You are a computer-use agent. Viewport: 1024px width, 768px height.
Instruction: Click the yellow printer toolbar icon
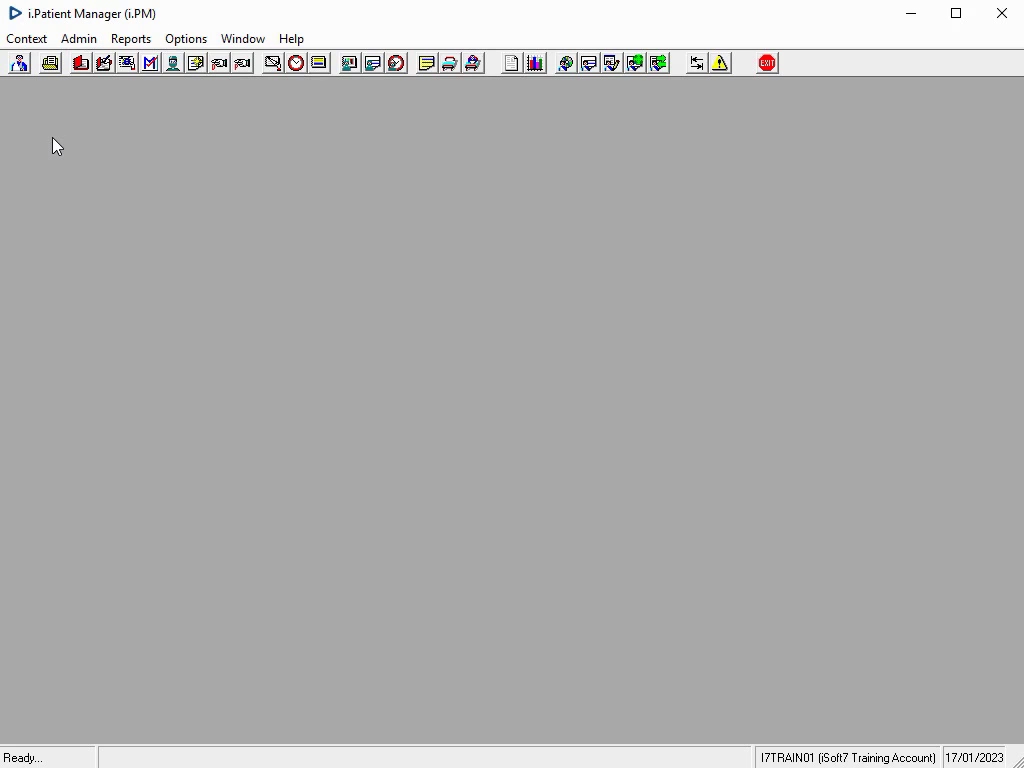coord(50,63)
